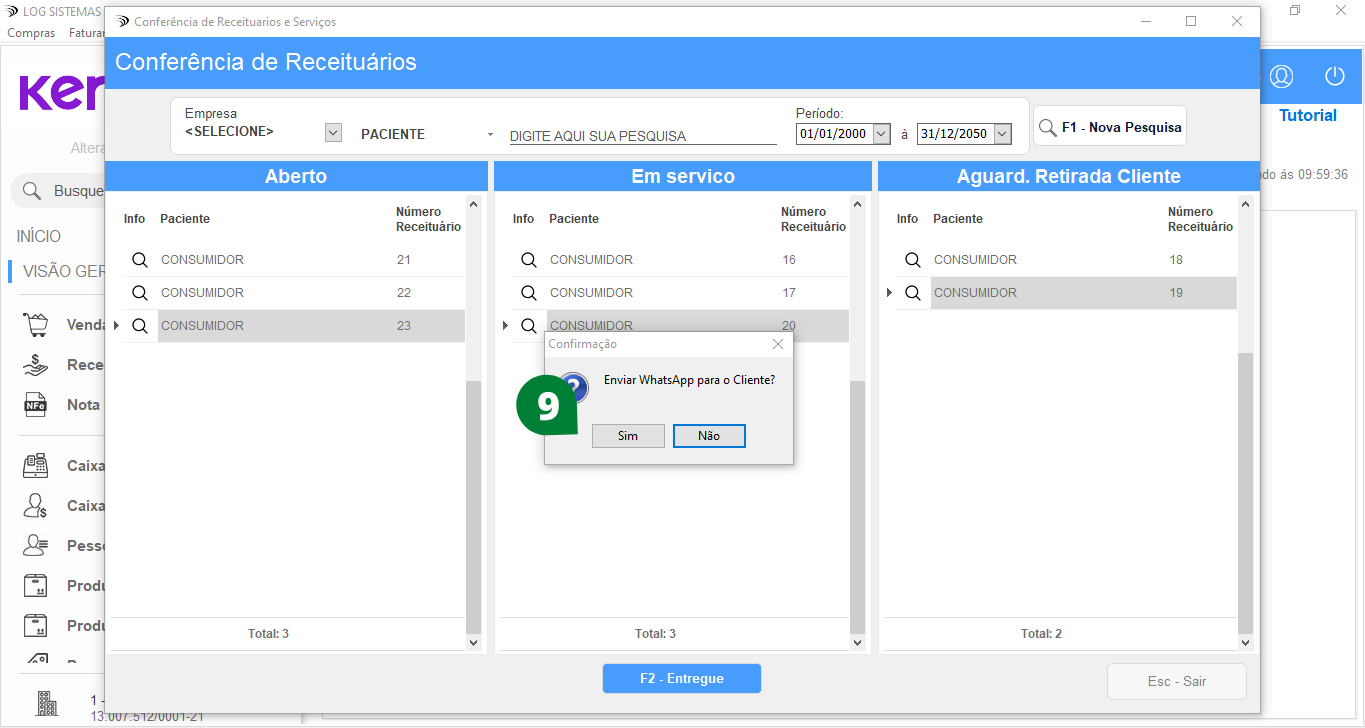Click shopping cart Vendas icon in sidebar
The width and height of the screenshot is (1365, 728).
click(x=36, y=325)
